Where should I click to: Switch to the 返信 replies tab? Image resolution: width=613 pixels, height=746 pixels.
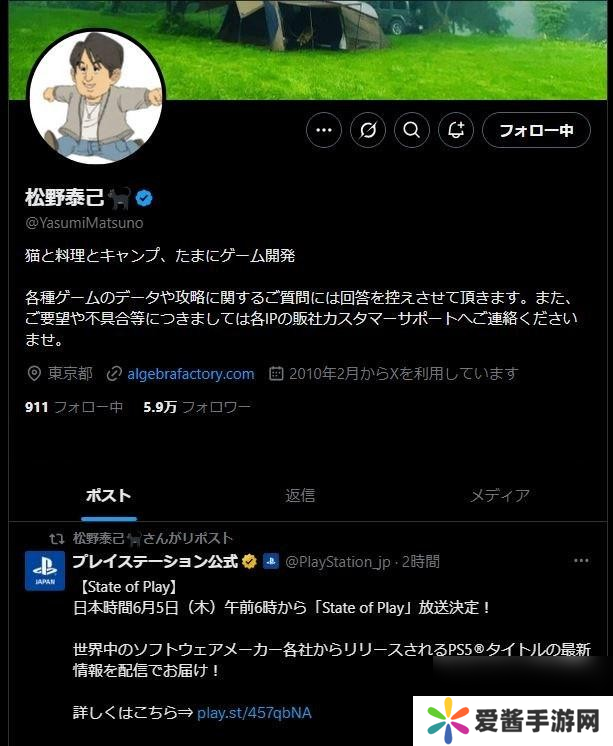(300, 496)
